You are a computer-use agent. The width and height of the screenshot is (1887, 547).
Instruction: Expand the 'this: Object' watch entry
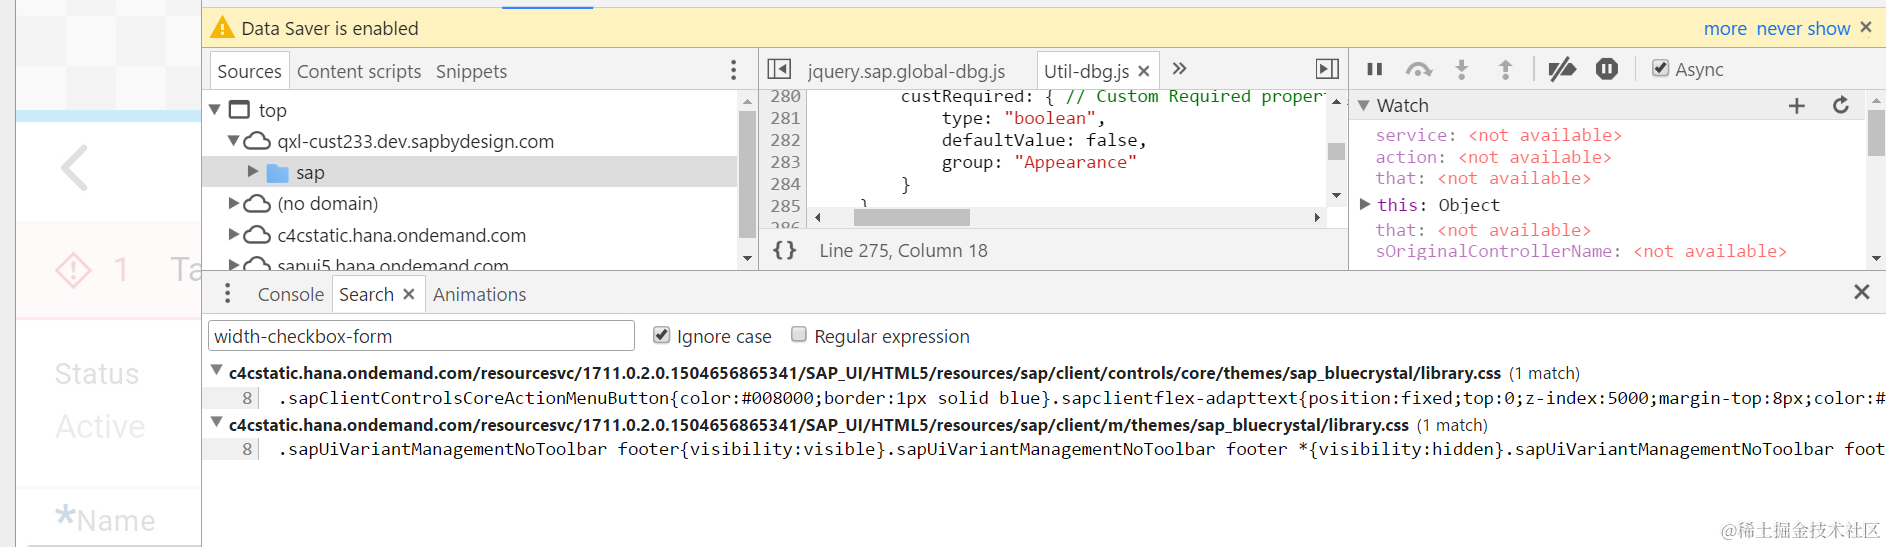point(1365,204)
